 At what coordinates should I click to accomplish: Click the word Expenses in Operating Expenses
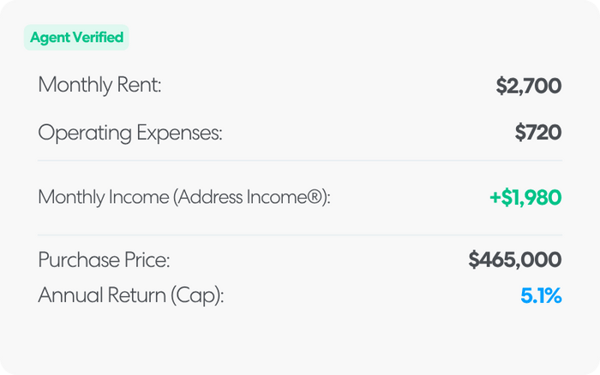[x=179, y=133]
